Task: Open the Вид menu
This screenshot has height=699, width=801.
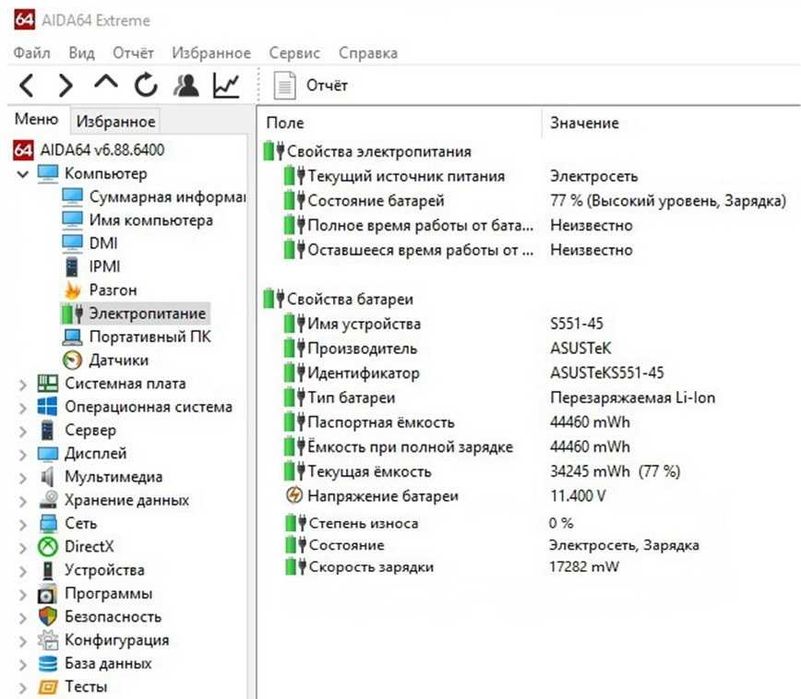Action: point(82,53)
